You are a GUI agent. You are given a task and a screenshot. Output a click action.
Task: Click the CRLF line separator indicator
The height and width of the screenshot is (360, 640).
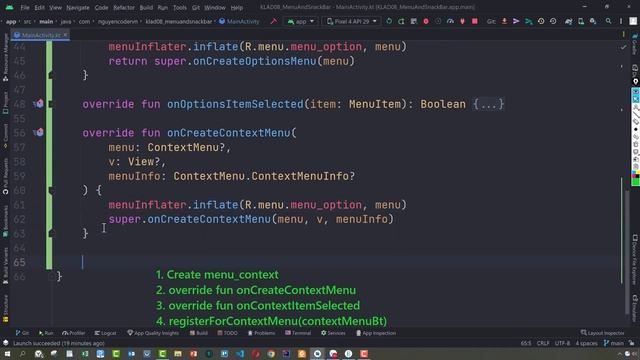(x=543, y=343)
